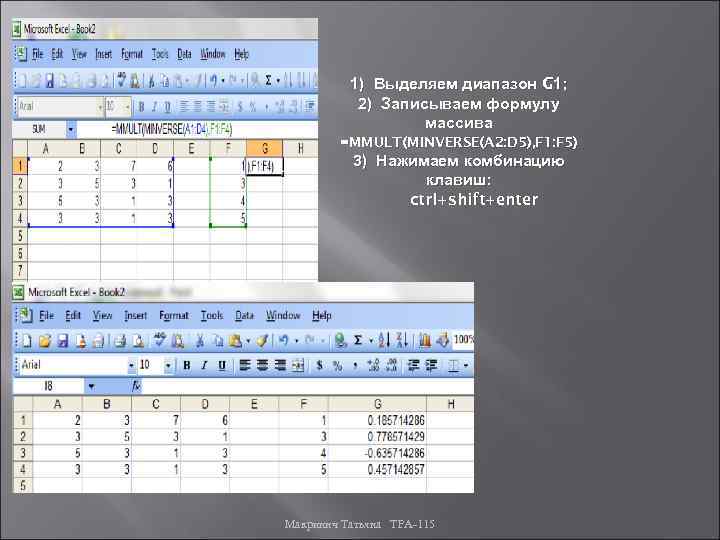Click Increase Indent icon in lower Excel window
Viewport: 720px width, 540px height.
(431, 366)
